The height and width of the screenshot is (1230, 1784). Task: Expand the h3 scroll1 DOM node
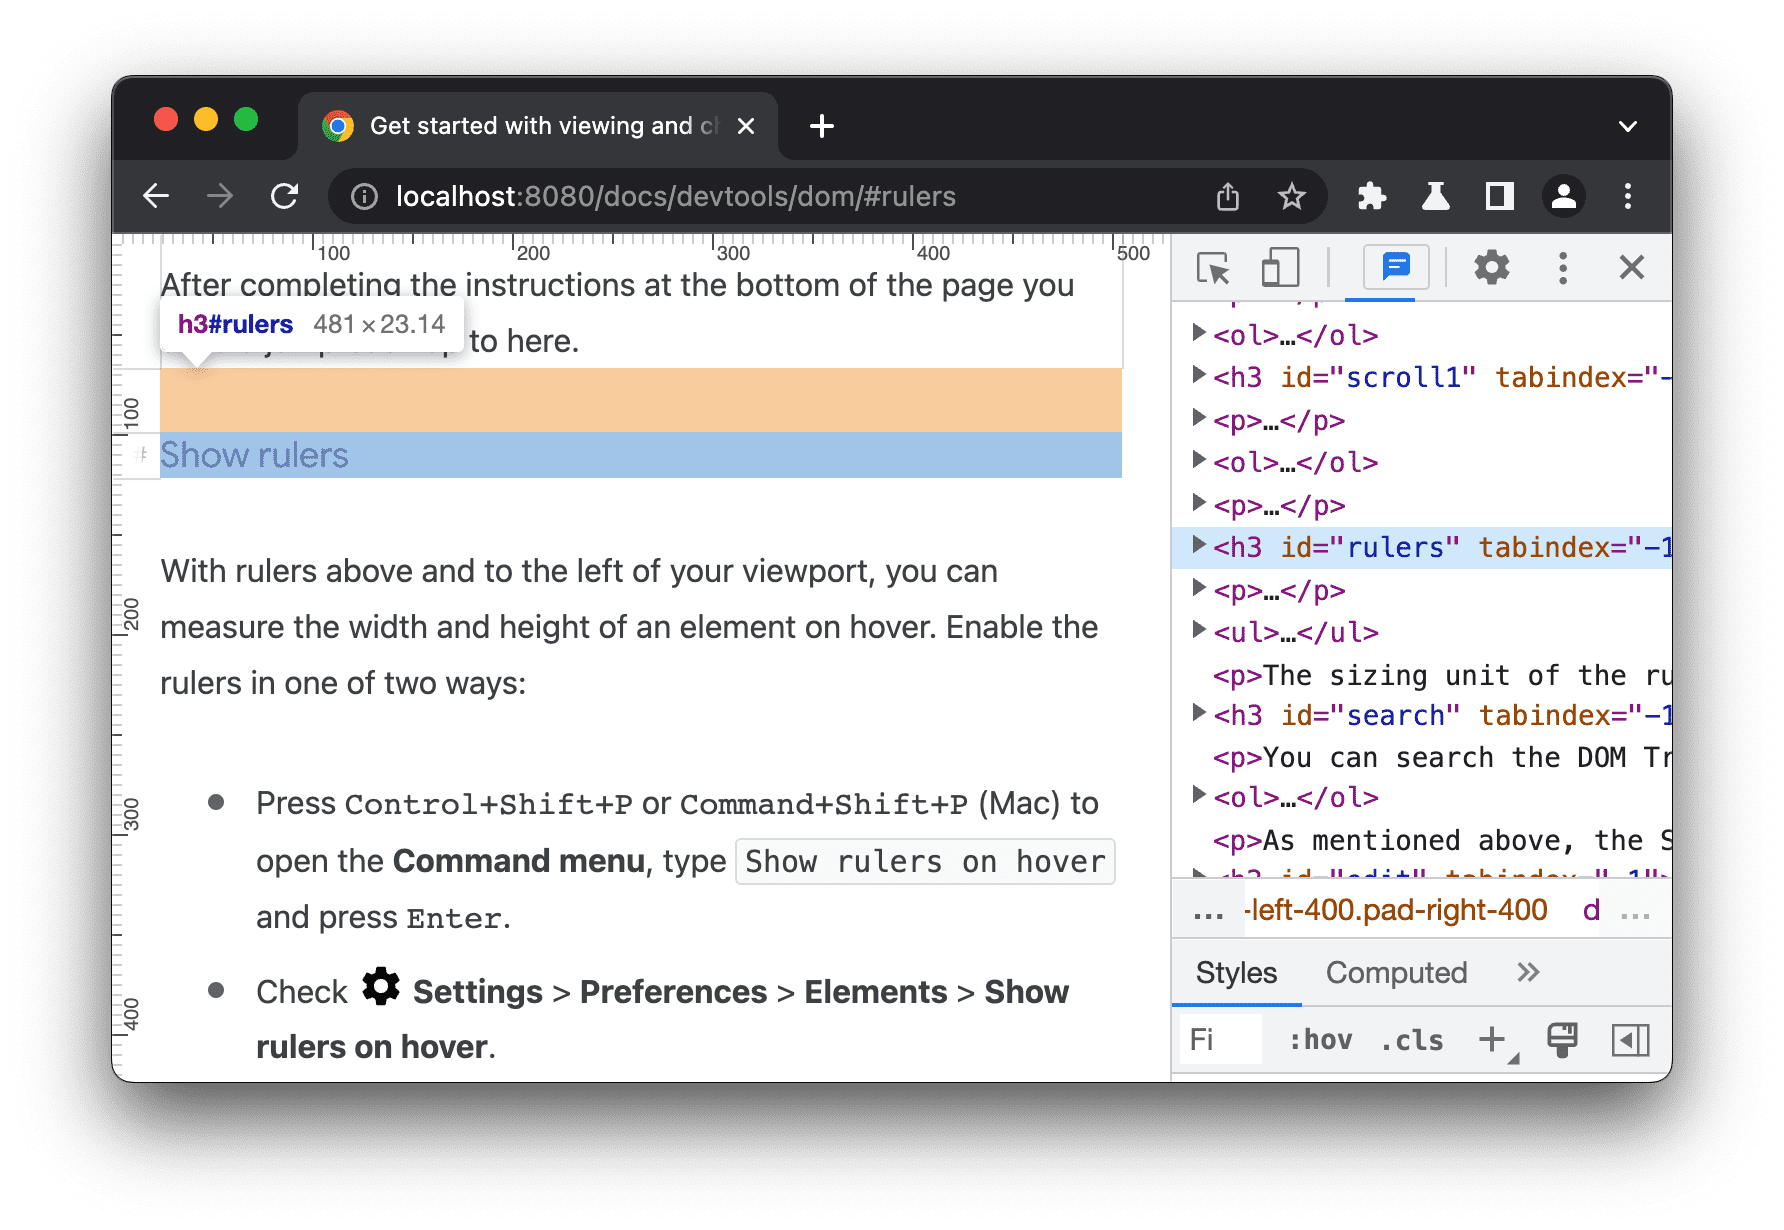click(x=1198, y=377)
